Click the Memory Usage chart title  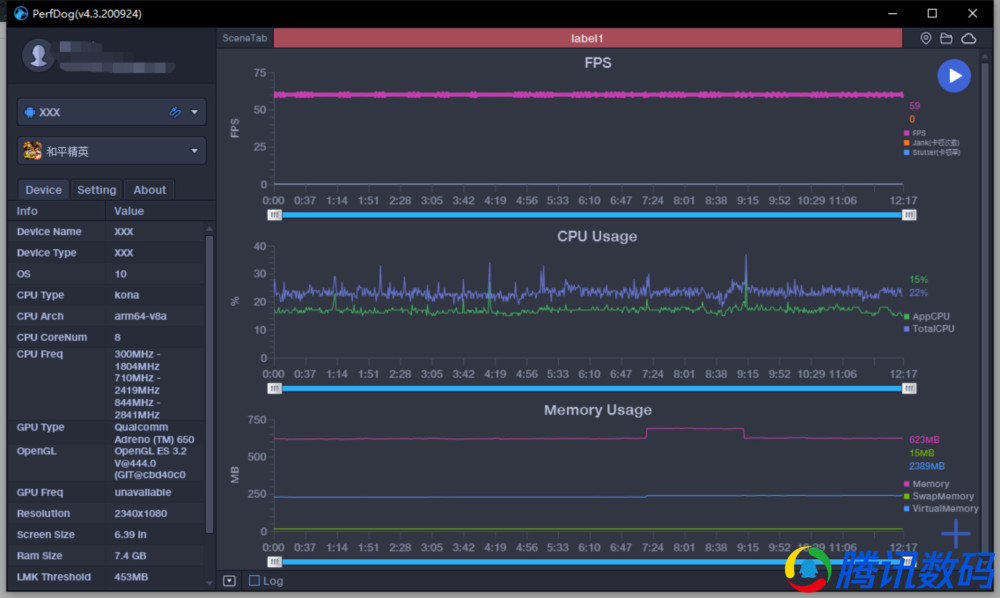pyautogui.click(x=598, y=409)
